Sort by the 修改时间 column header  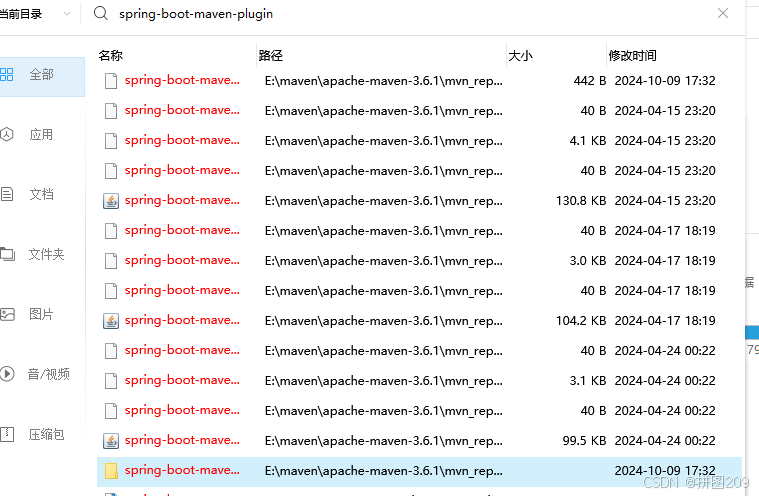[x=632, y=56]
